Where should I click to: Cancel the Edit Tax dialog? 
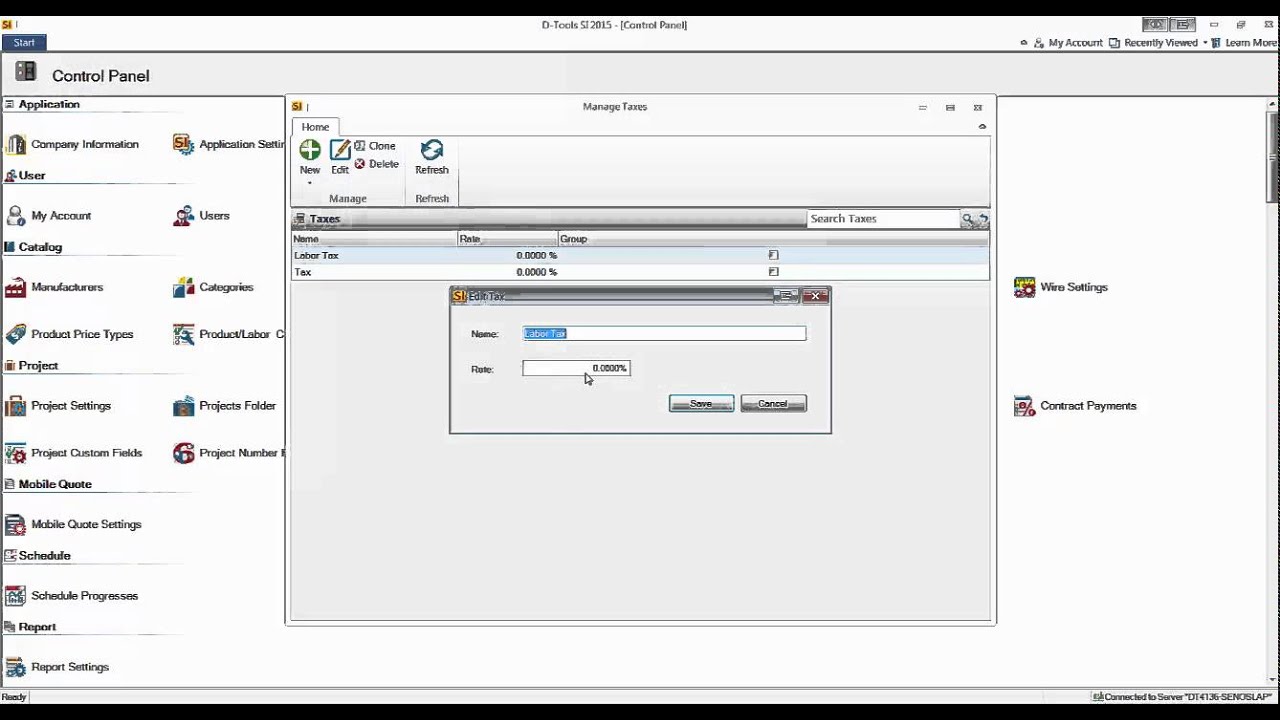coord(773,404)
